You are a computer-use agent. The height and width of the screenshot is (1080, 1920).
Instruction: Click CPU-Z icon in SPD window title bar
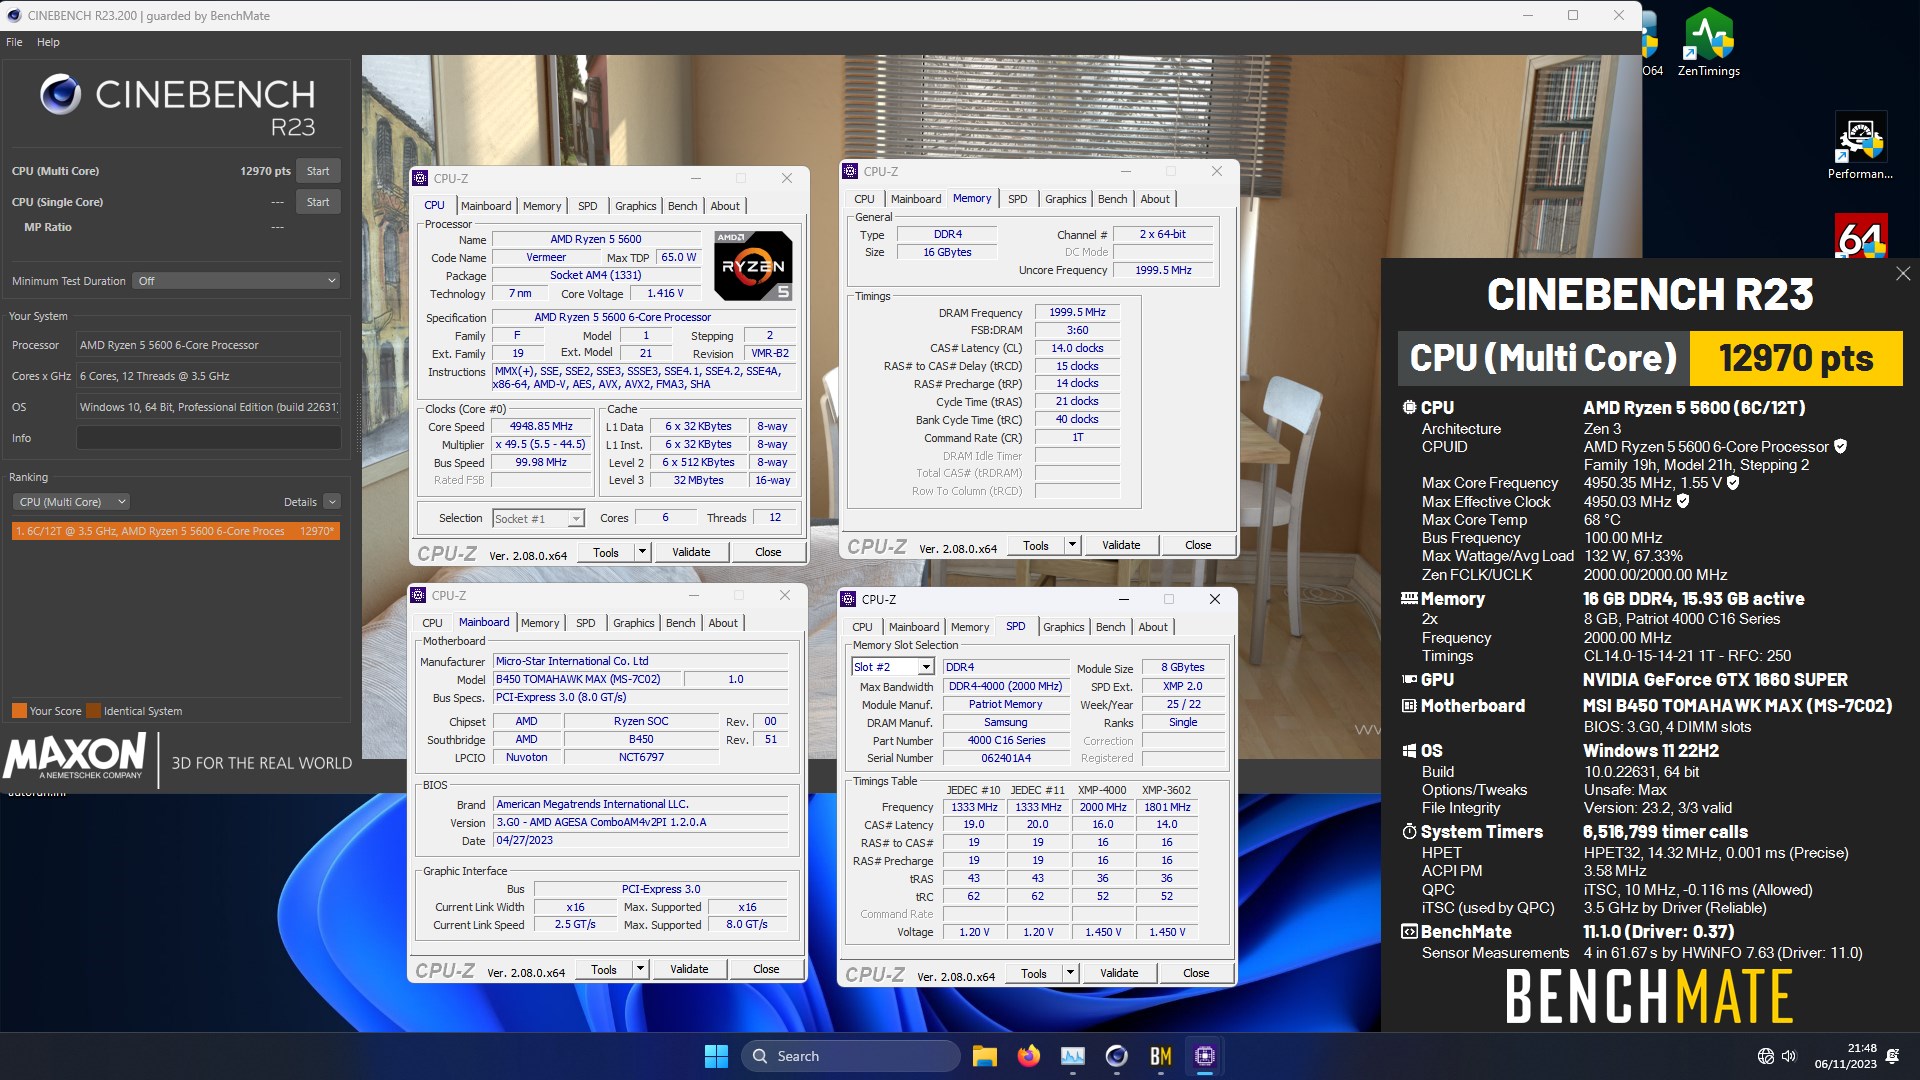(848, 599)
